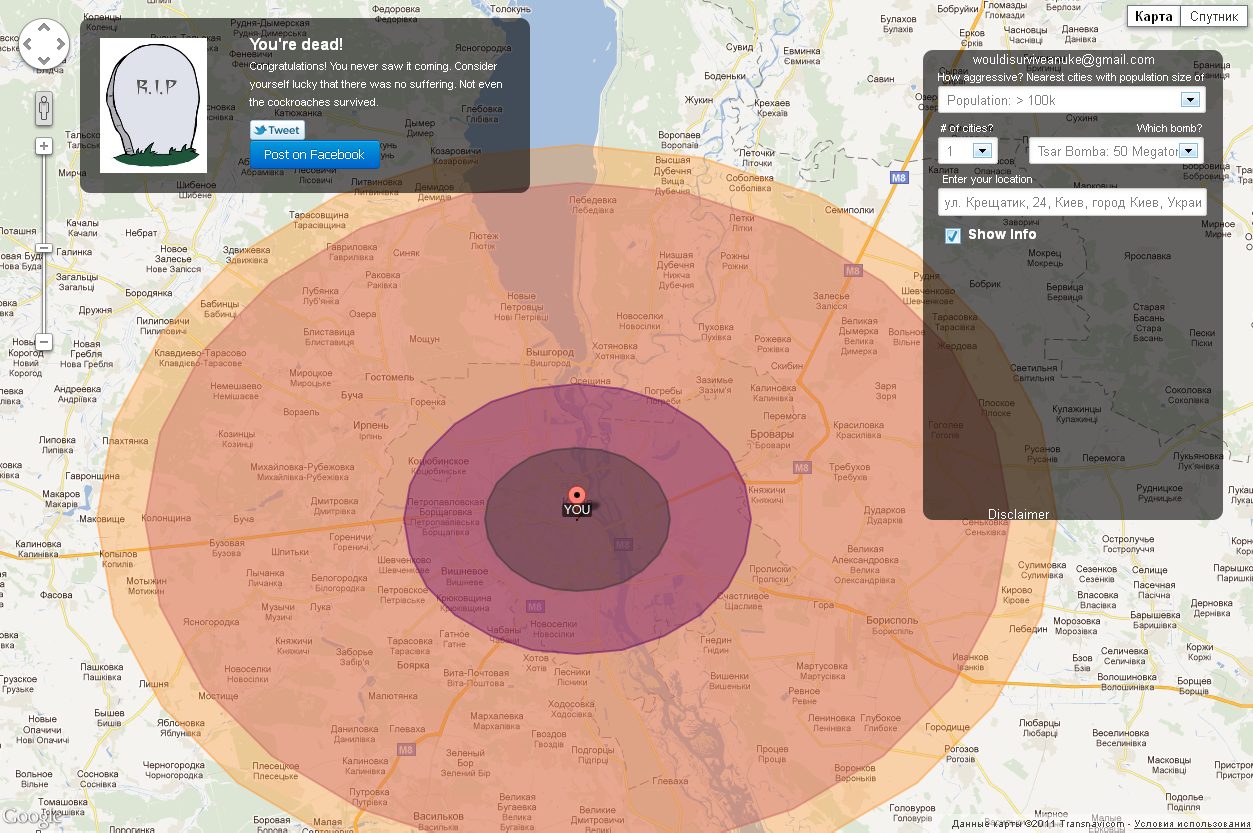Viewport: 1253px width, 833px height.
Task: Zoom in with the plus button
Action: (44, 146)
